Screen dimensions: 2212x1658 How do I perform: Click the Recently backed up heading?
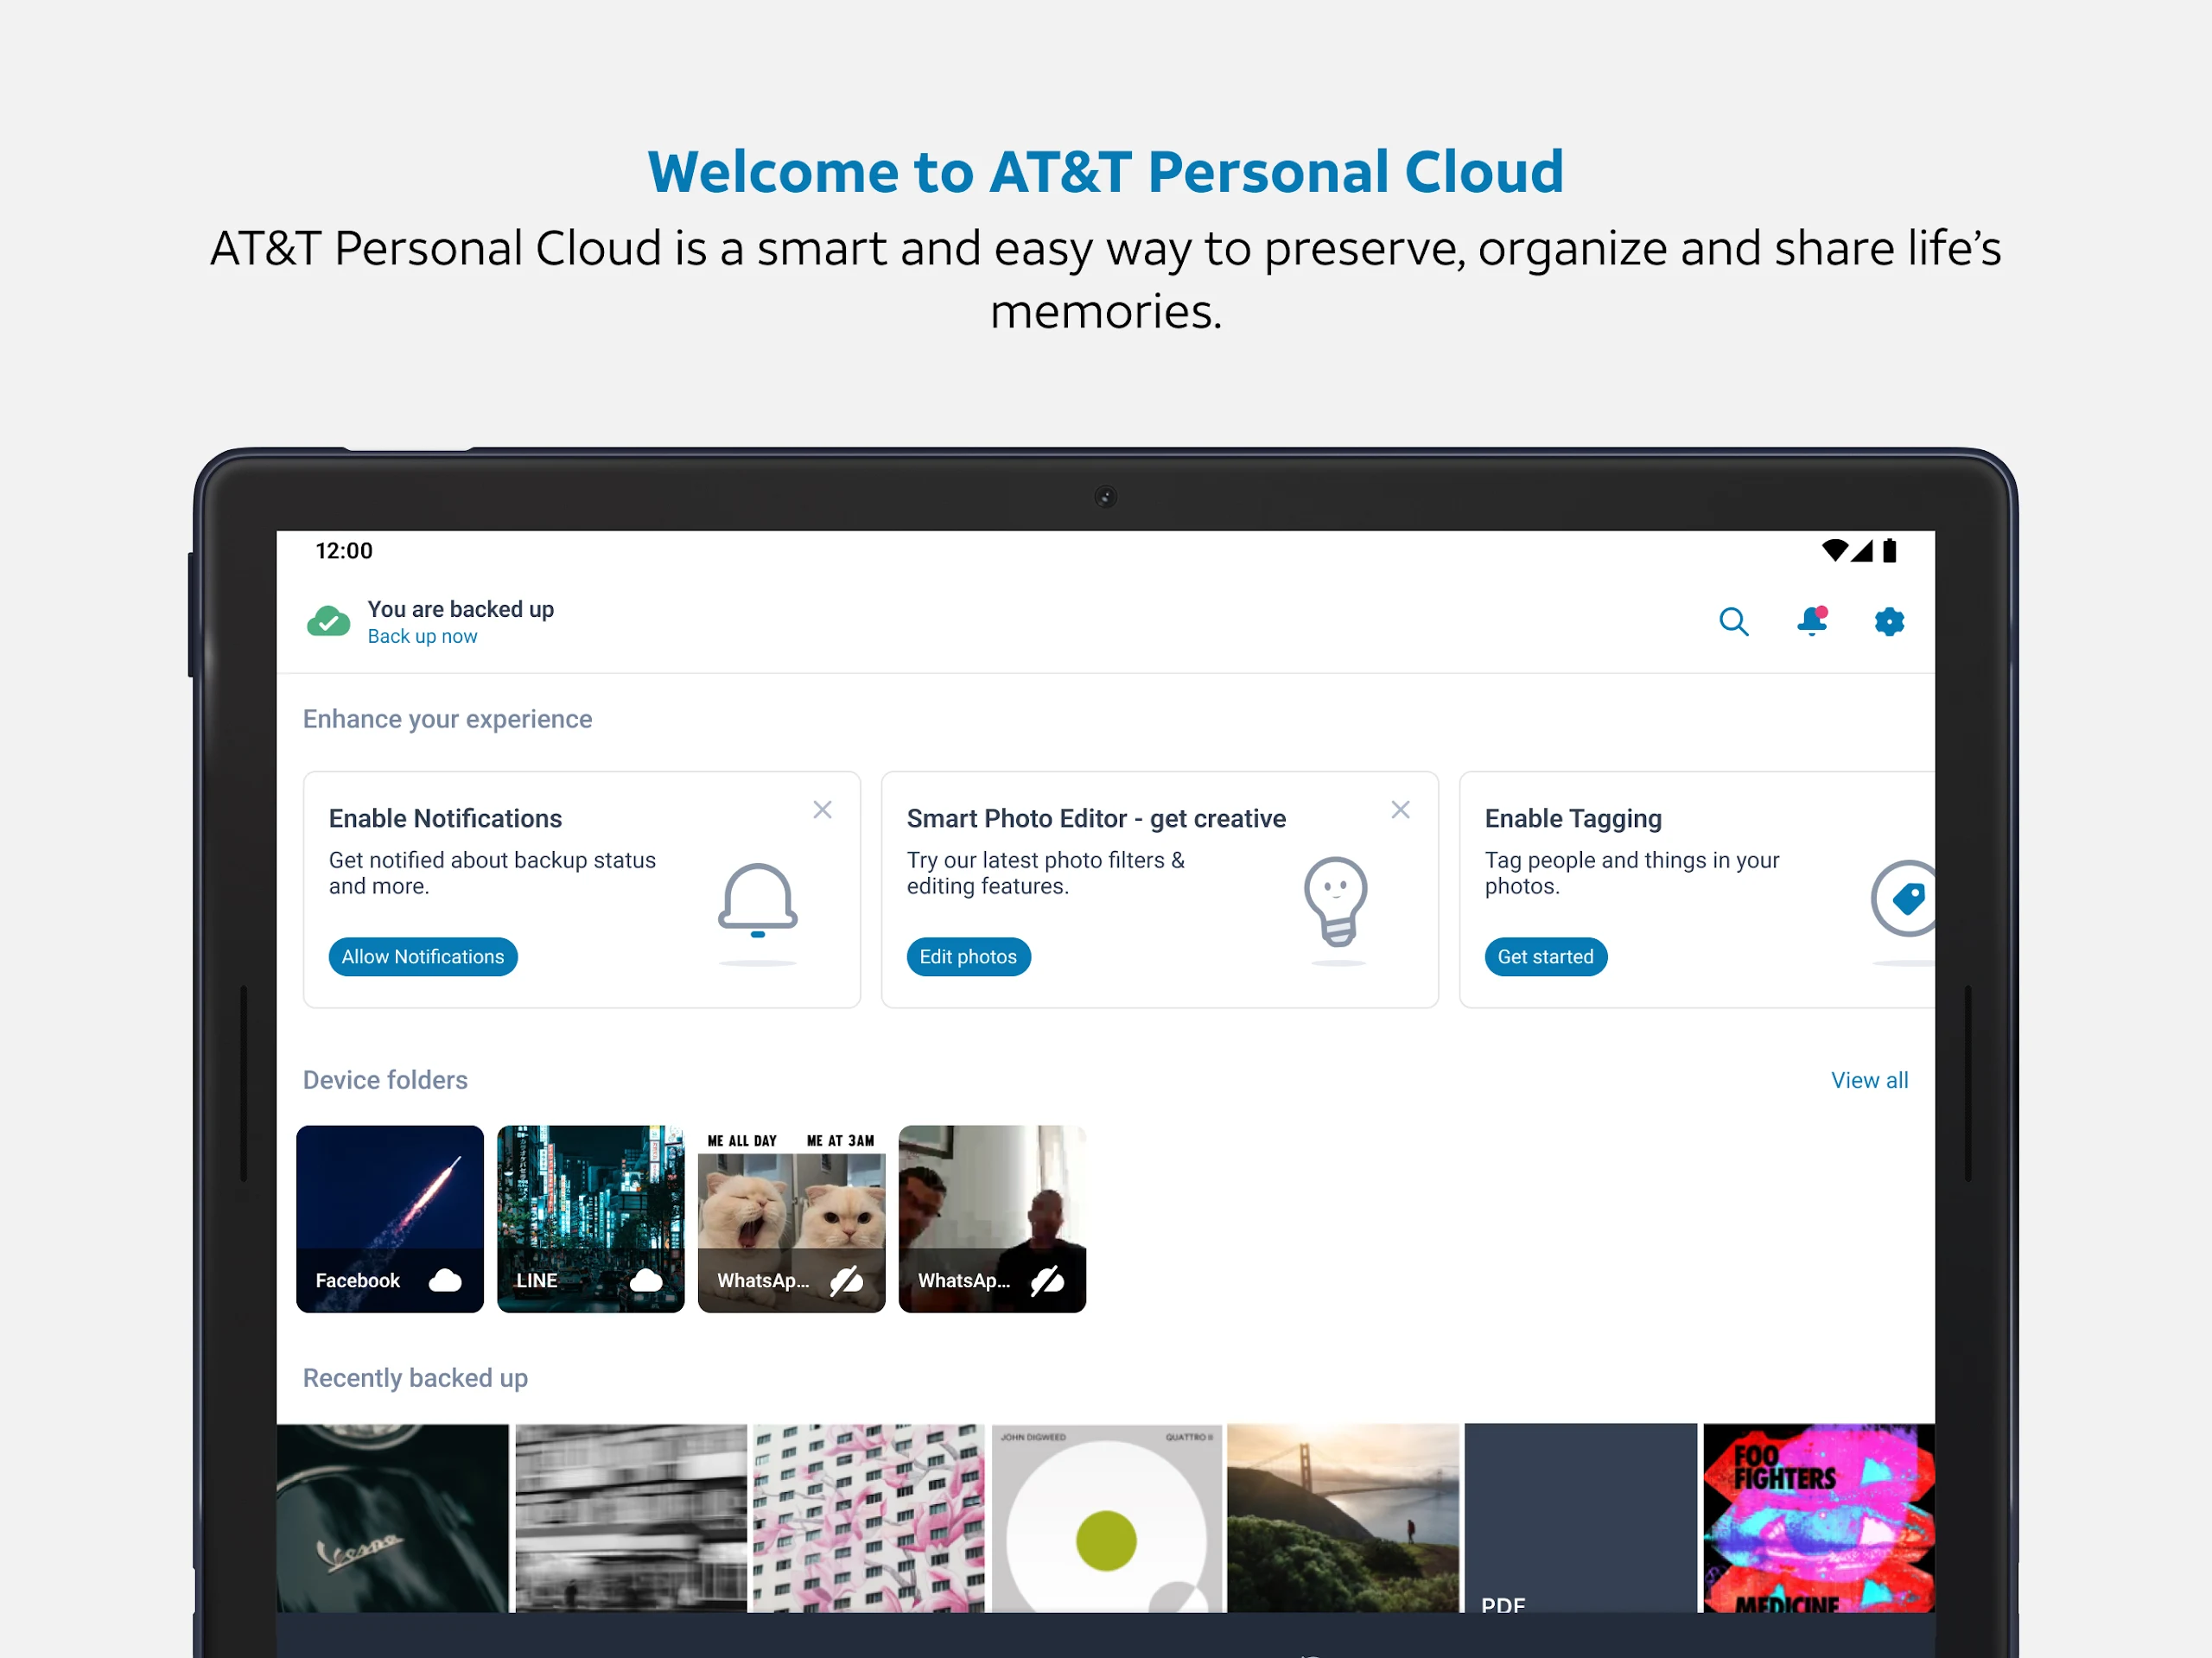pyautogui.click(x=415, y=1378)
